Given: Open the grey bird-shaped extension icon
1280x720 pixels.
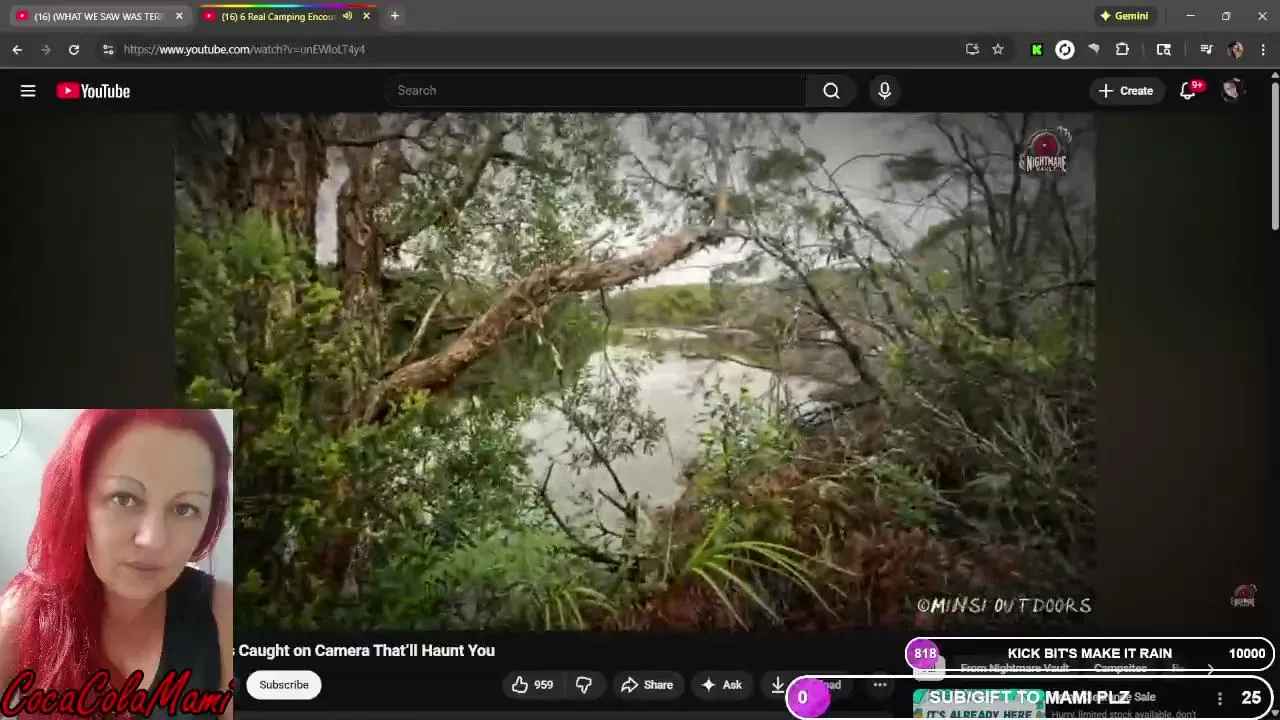Looking at the screenshot, I should [x=1094, y=49].
